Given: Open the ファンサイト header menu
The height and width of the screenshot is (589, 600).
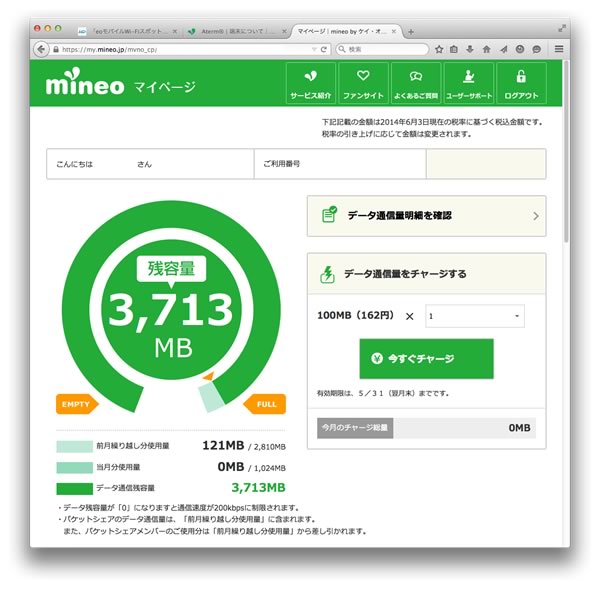Looking at the screenshot, I should point(363,83).
